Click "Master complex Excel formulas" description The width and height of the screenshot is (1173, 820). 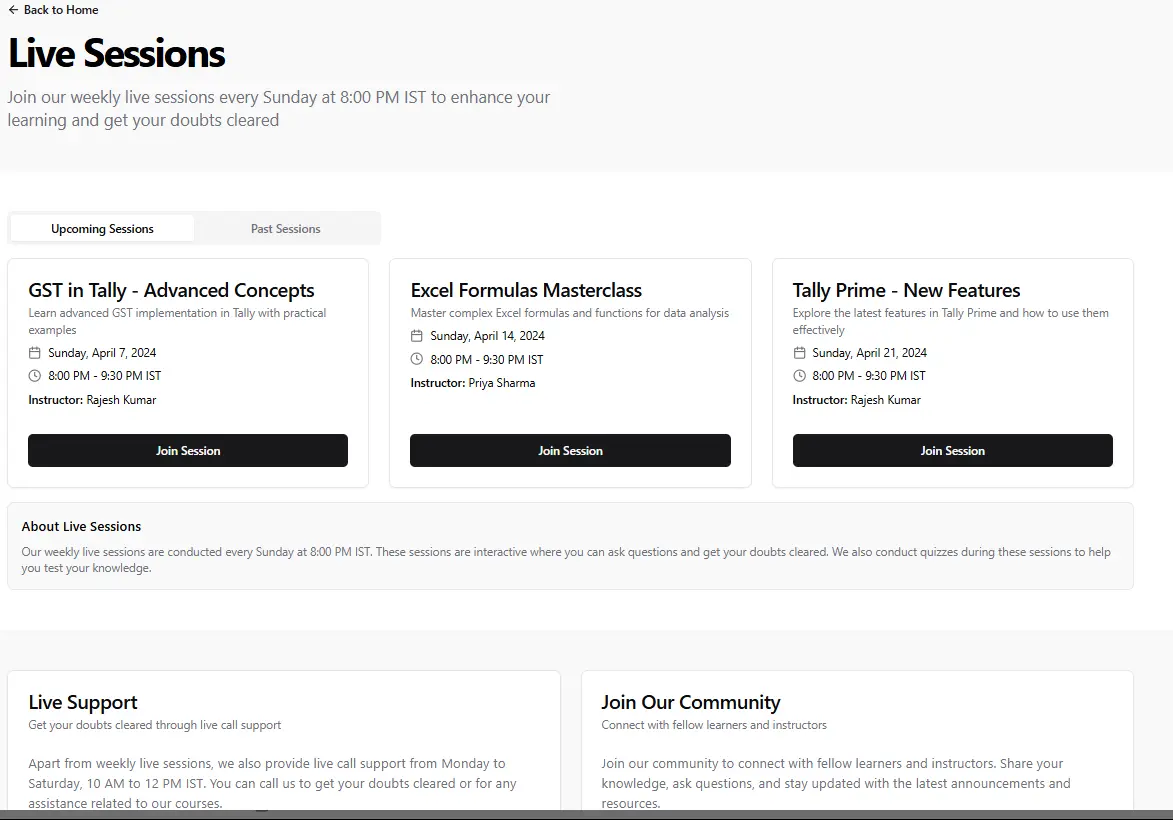coord(570,313)
